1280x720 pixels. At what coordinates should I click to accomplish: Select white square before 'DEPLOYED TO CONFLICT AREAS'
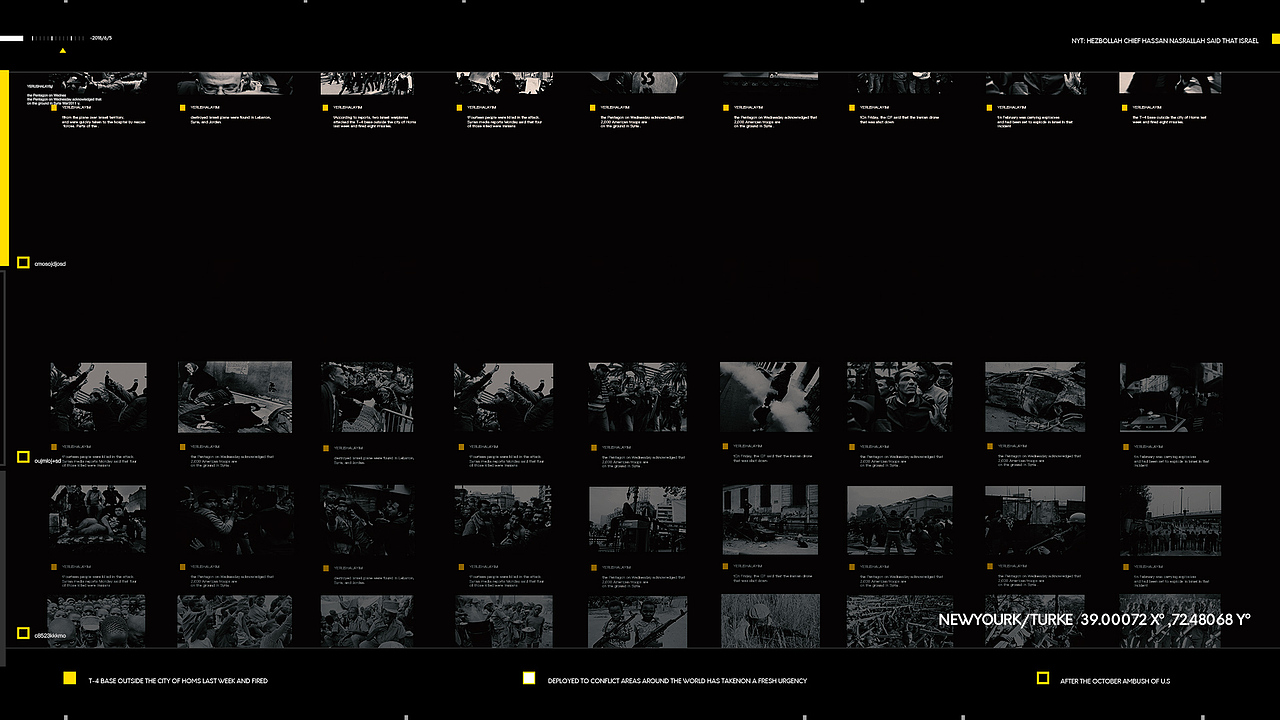coord(529,678)
